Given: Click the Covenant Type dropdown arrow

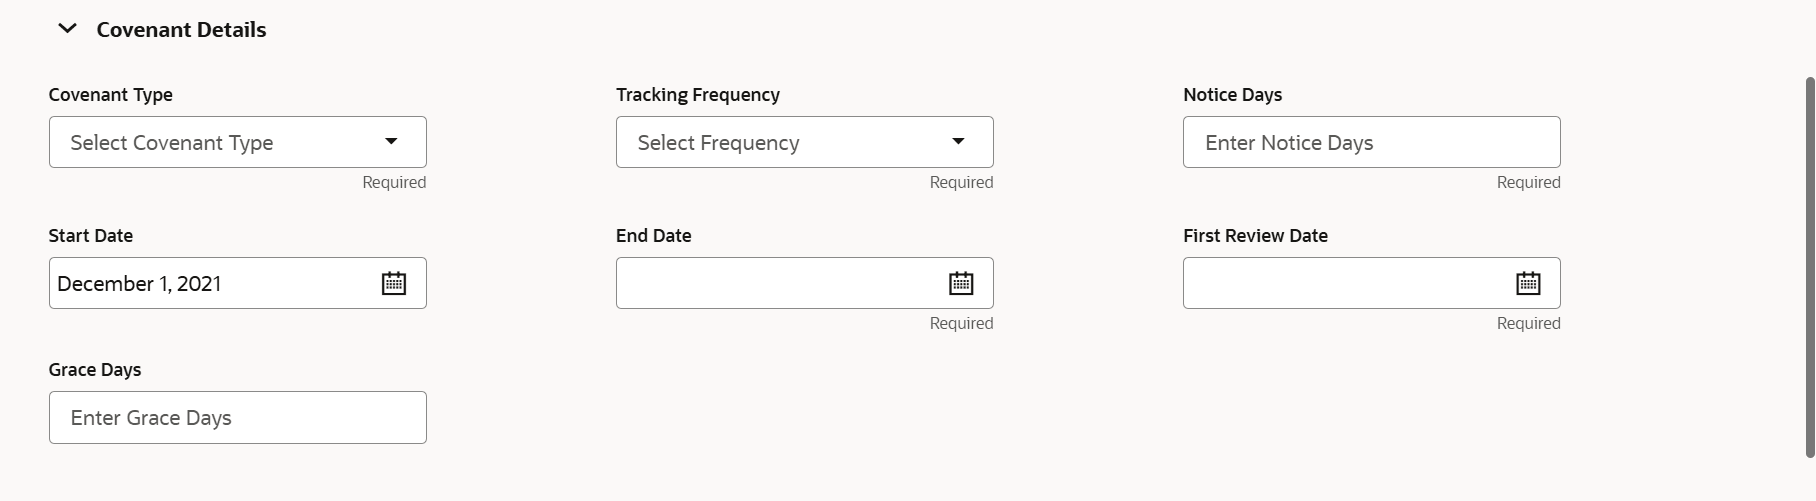Looking at the screenshot, I should [x=391, y=142].
